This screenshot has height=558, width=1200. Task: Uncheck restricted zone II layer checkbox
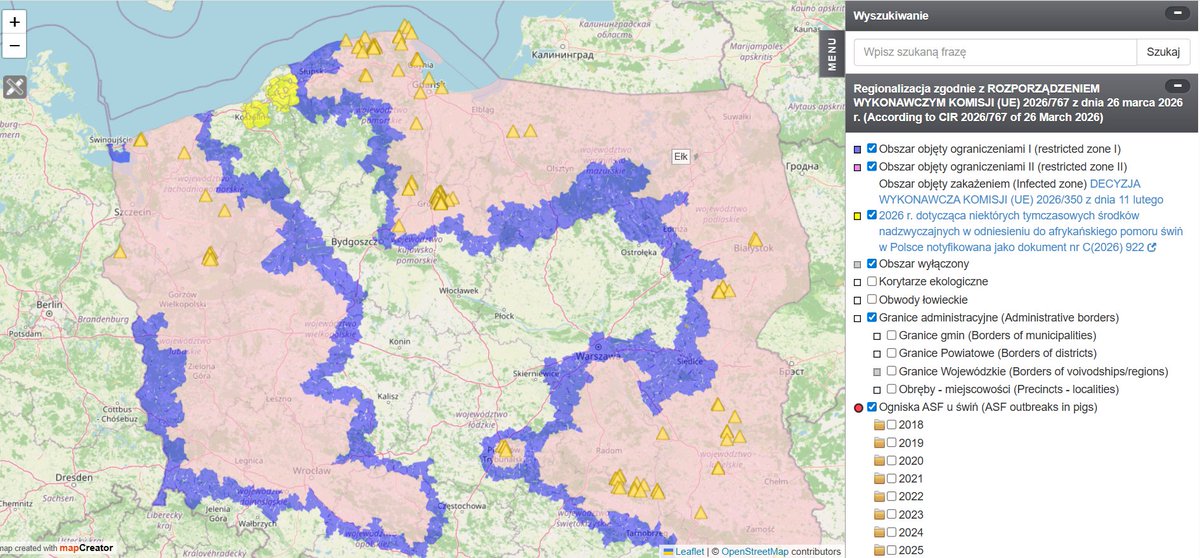coord(872,166)
